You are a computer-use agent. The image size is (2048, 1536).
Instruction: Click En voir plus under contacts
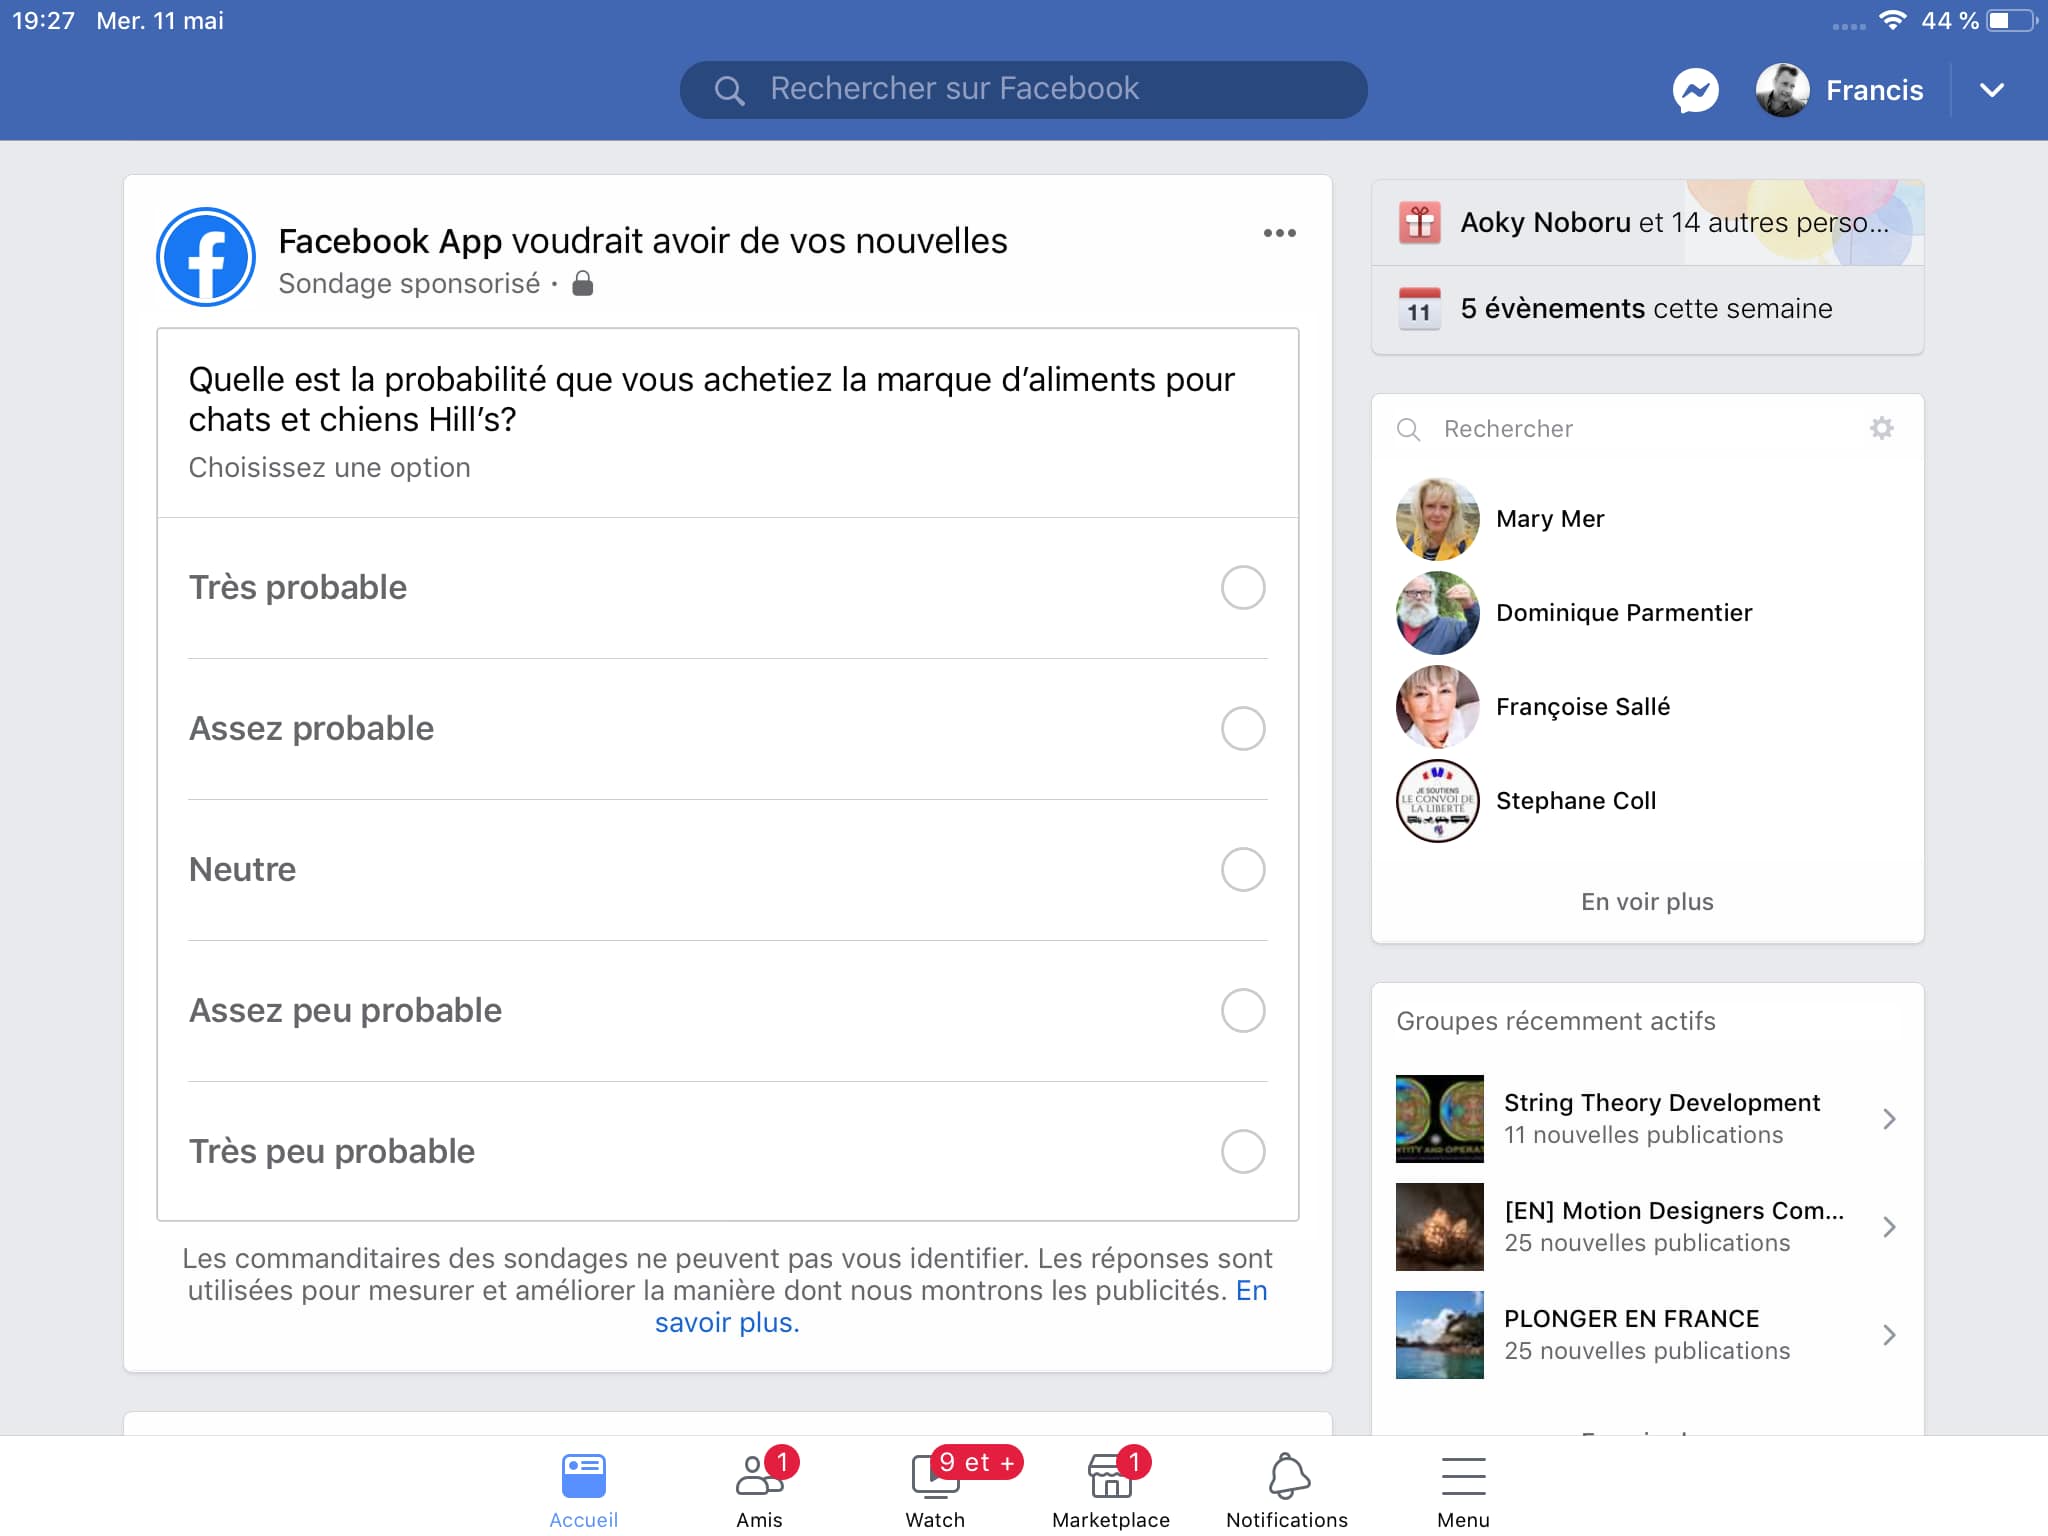(1647, 902)
